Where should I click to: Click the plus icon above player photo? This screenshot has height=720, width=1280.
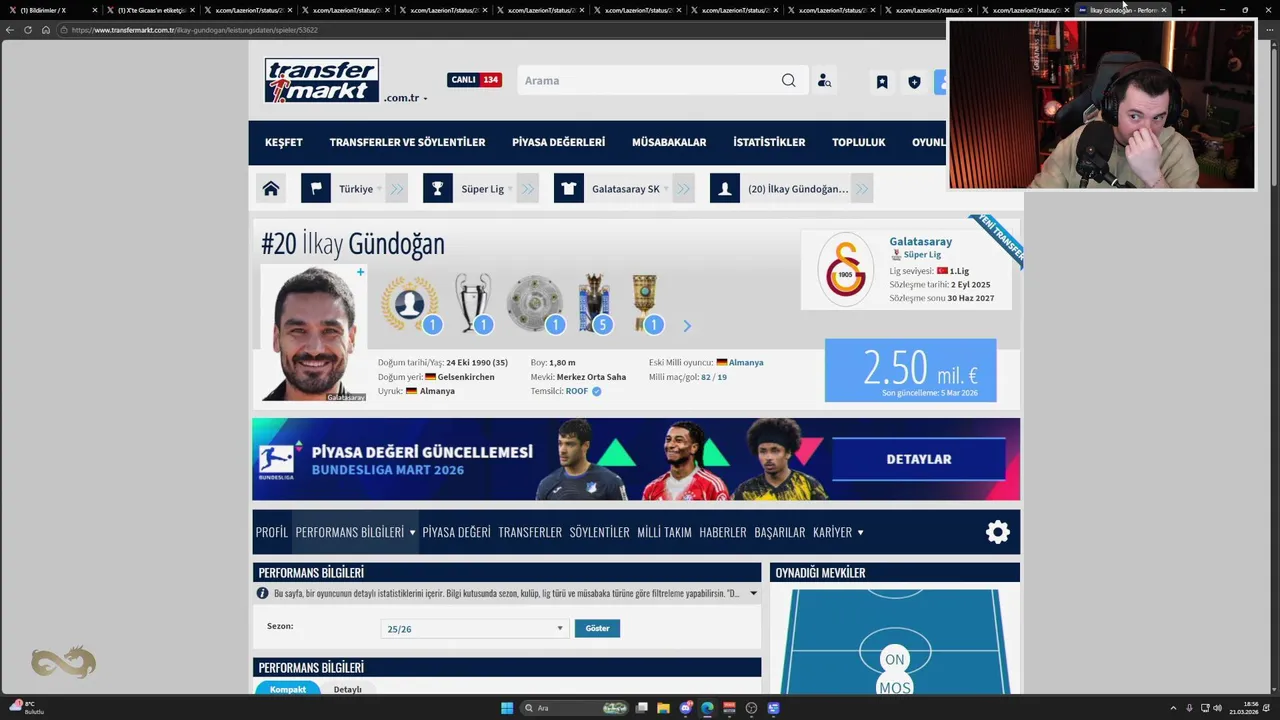click(x=361, y=272)
